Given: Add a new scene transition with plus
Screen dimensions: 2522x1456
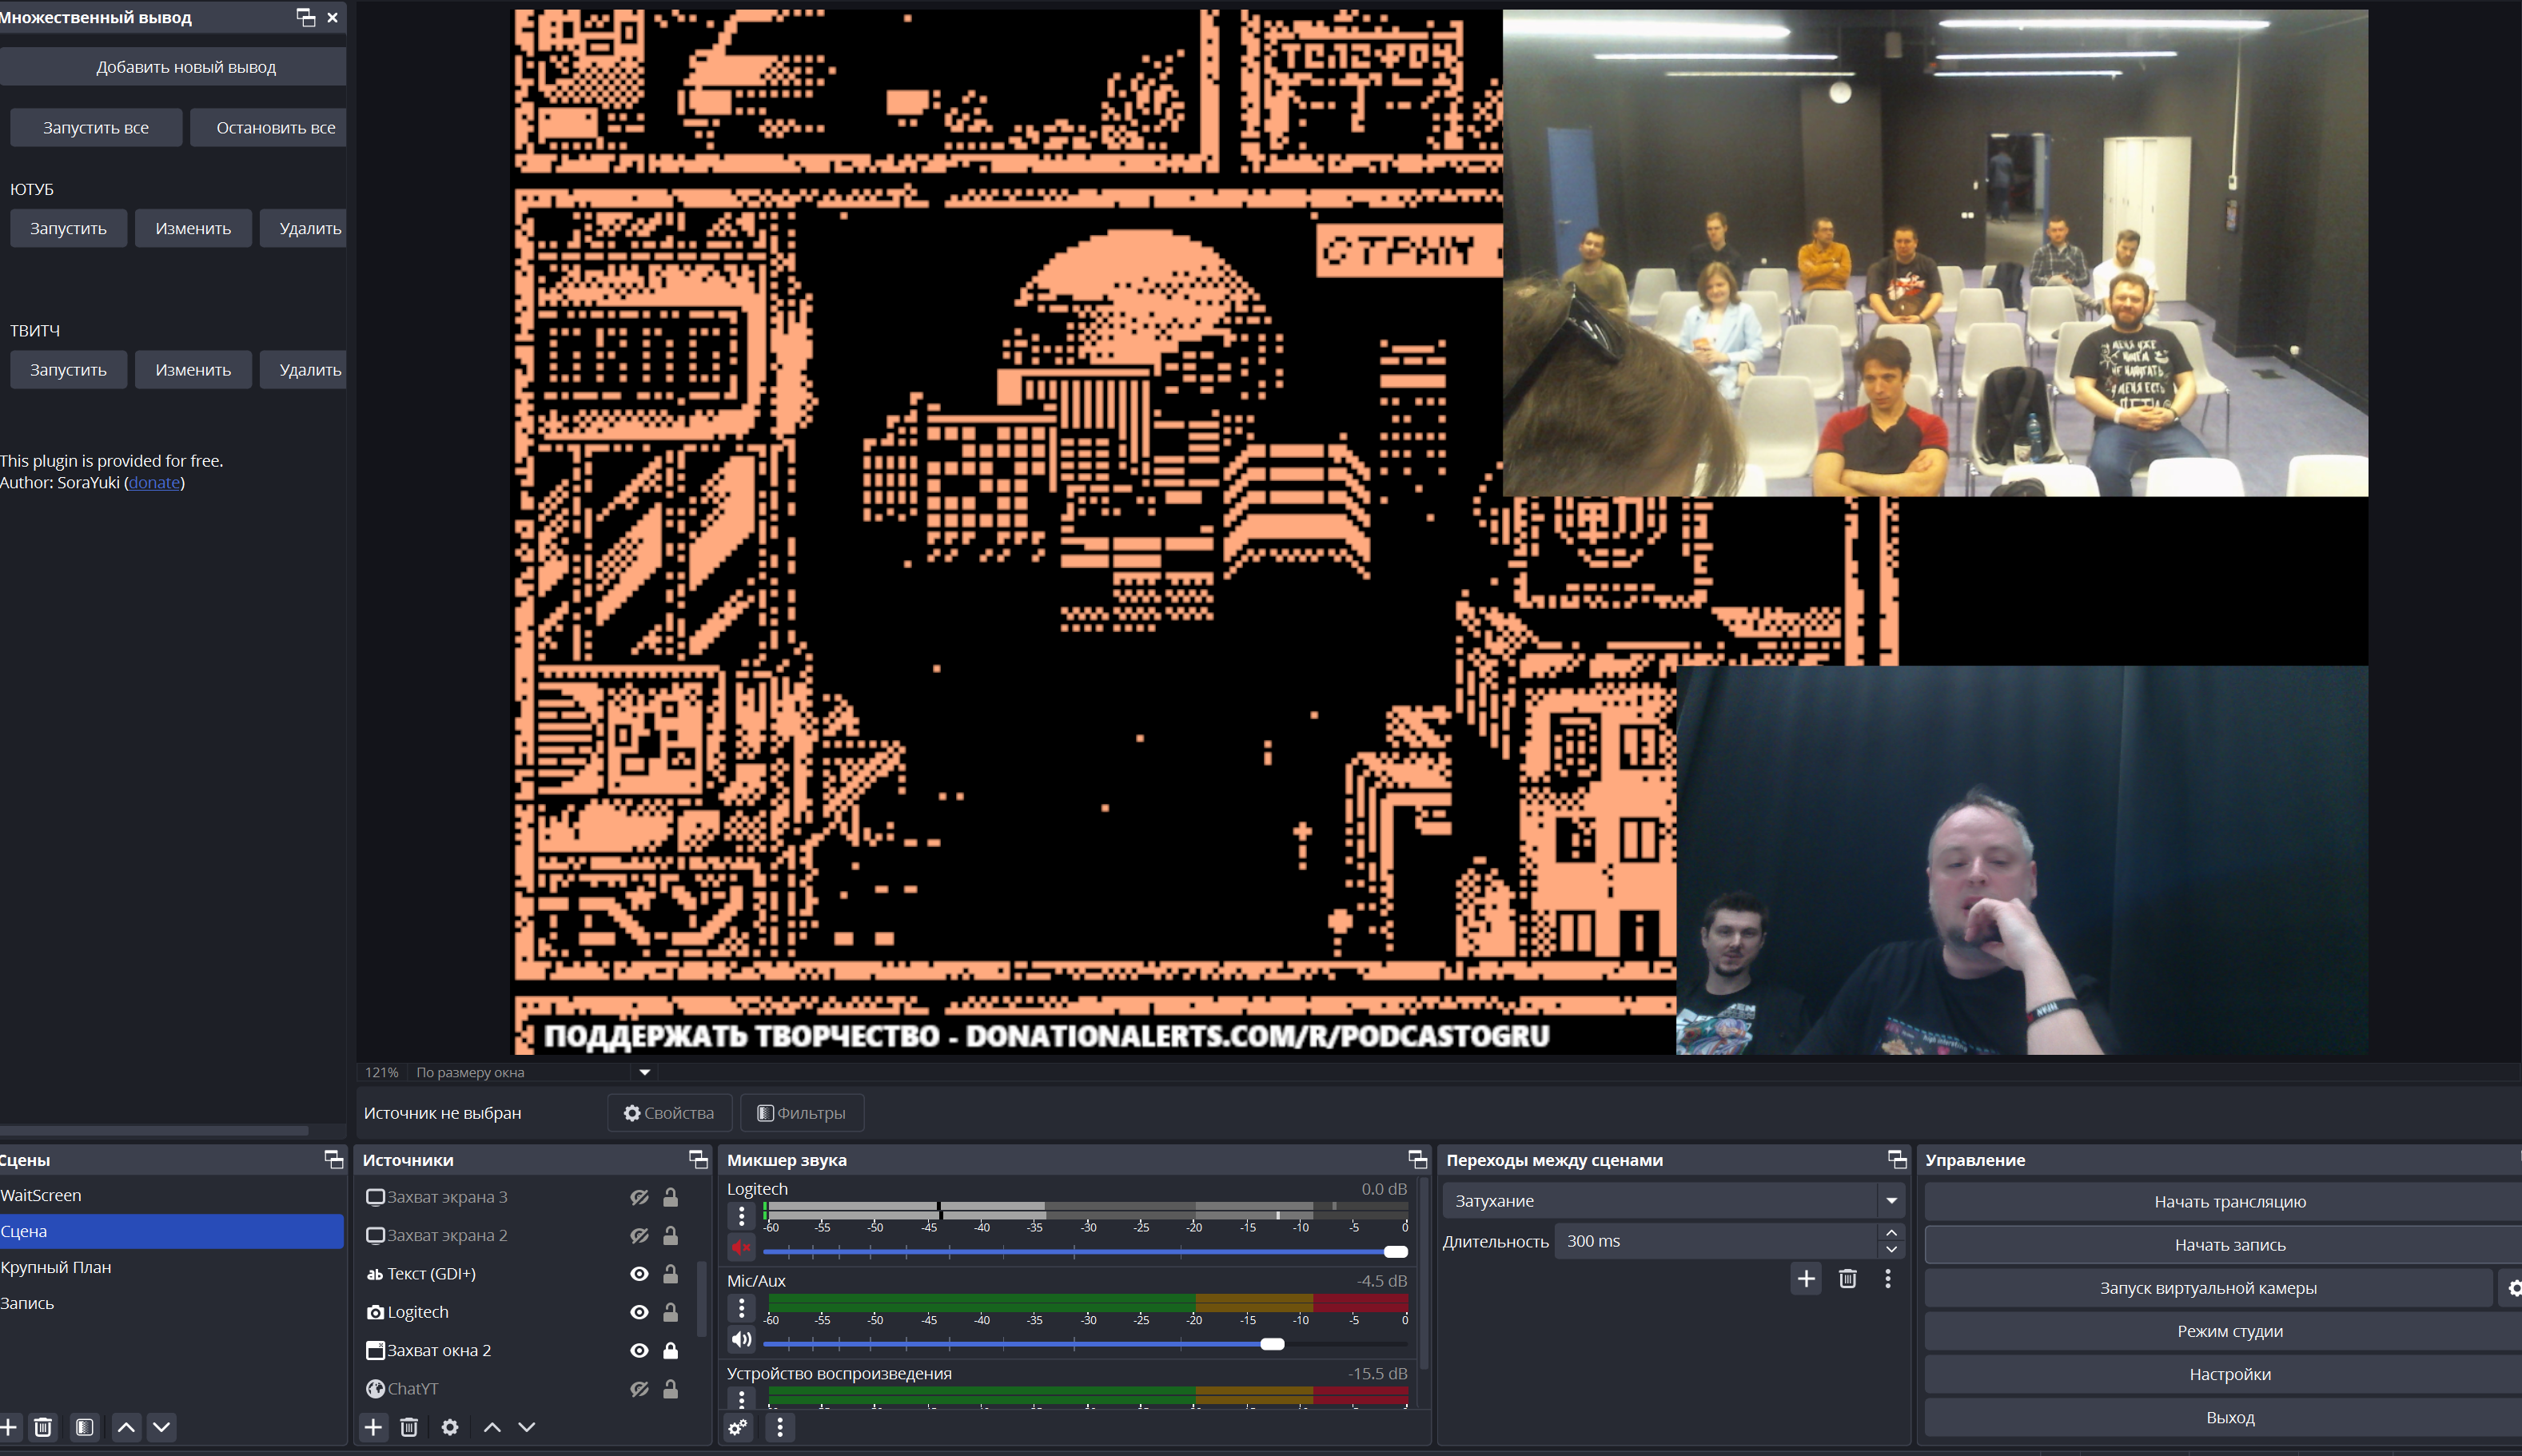Looking at the screenshot, I should tap(1806, 1278).
